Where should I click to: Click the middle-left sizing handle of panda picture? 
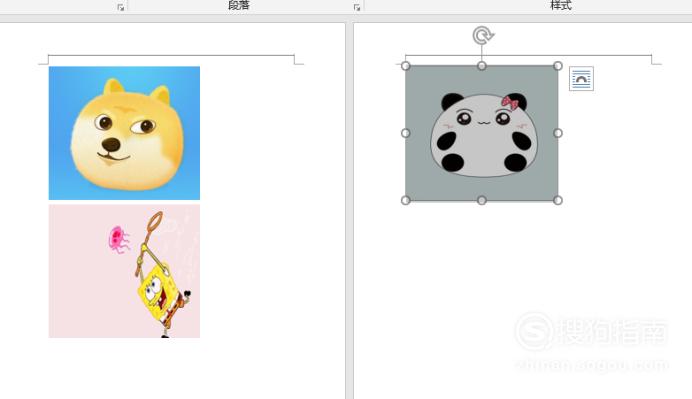click(406, 133)
